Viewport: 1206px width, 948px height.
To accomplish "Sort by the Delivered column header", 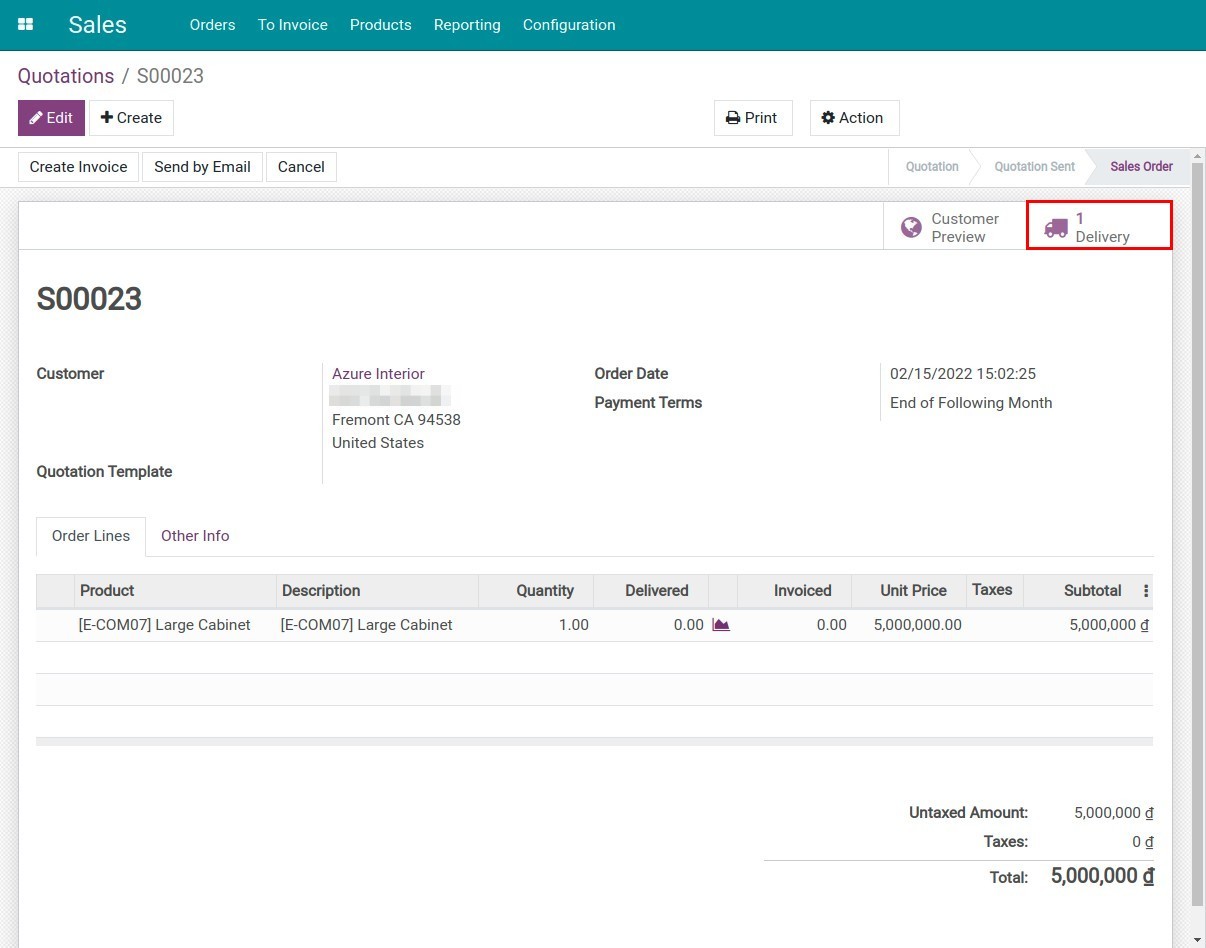I will pos(651,591).
